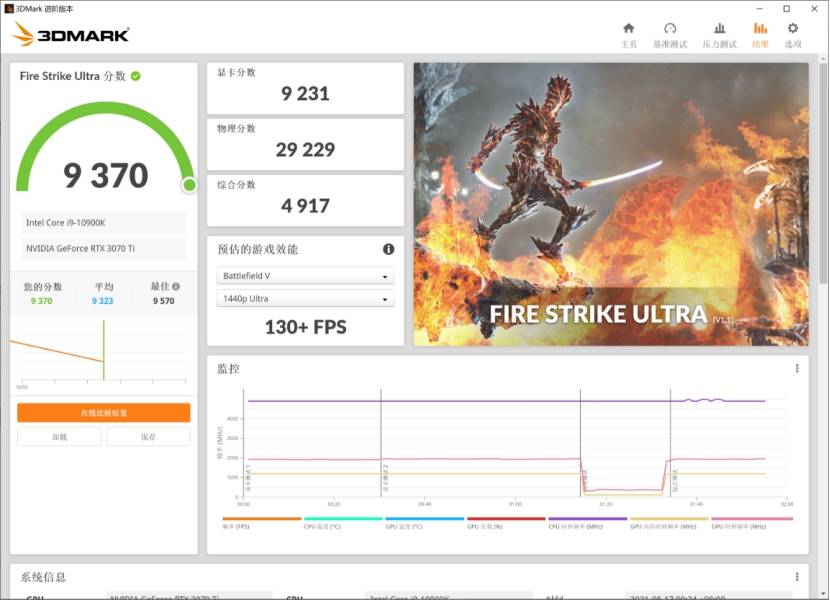Screen dimensions: 830x600
Task: Click the Intel Core i9-10900K field
Action: pos(104,223)
